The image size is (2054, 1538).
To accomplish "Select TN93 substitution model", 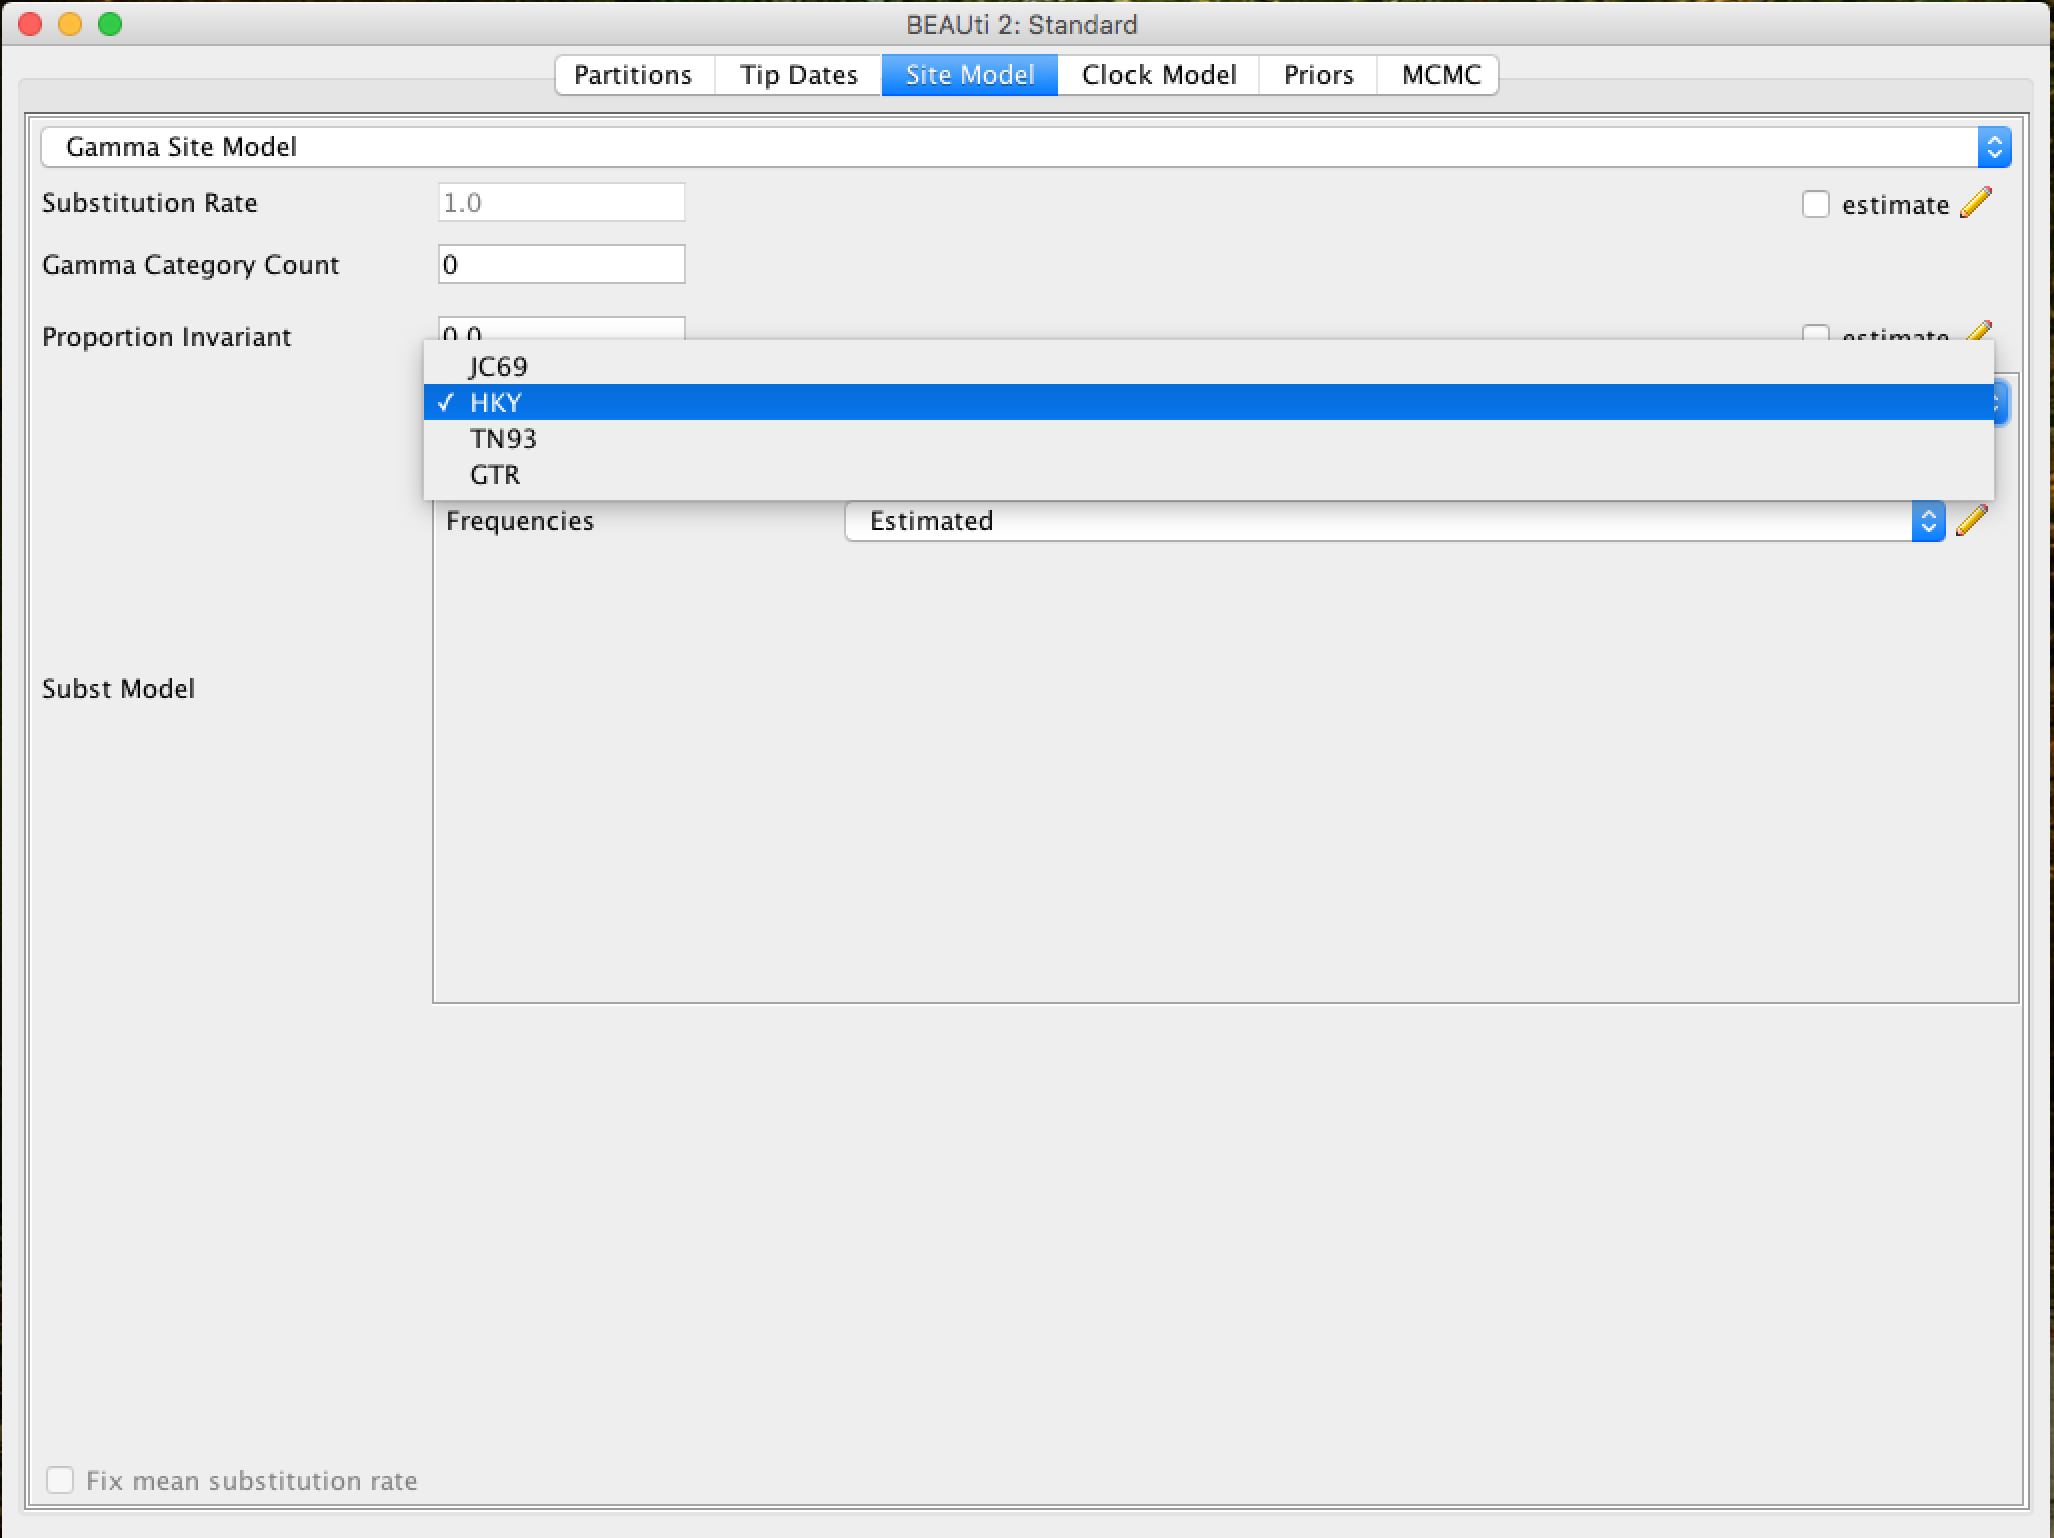I will click(x=1209, y=438).
